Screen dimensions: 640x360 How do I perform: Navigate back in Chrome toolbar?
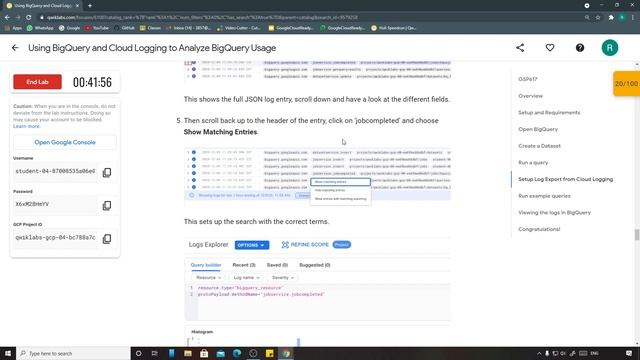point(7,18)
